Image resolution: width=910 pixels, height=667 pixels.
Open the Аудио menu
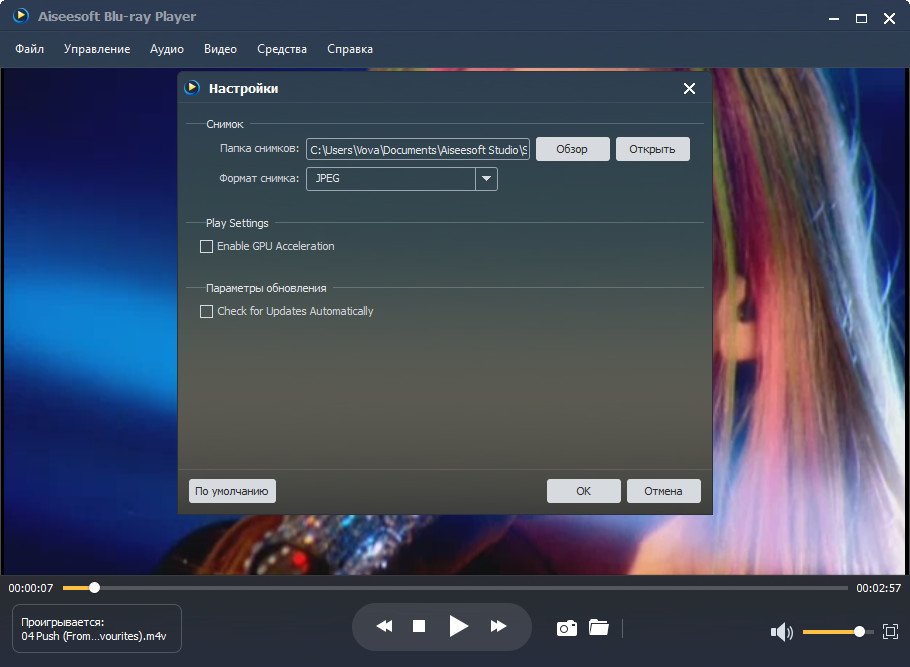(x=167, y=49)
